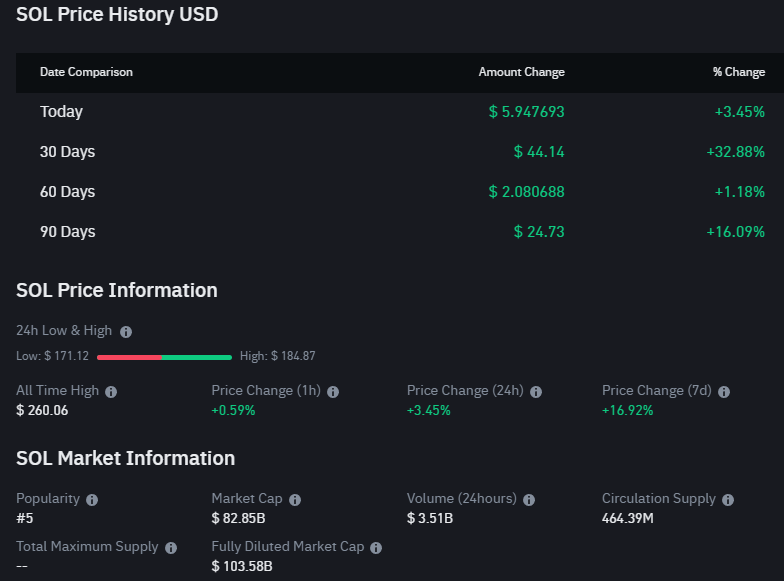Select the Today row in price history
This screenshot has width=784, height=581.
(x=61, y=112)
